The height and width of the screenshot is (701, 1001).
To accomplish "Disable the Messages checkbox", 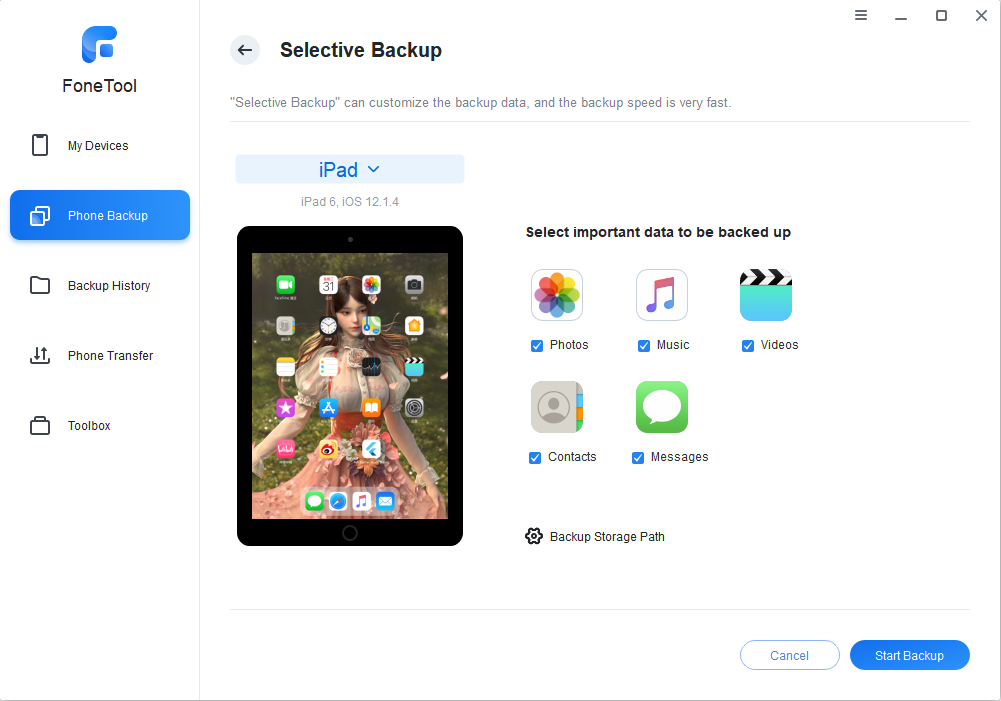I will tap(638, 458).
